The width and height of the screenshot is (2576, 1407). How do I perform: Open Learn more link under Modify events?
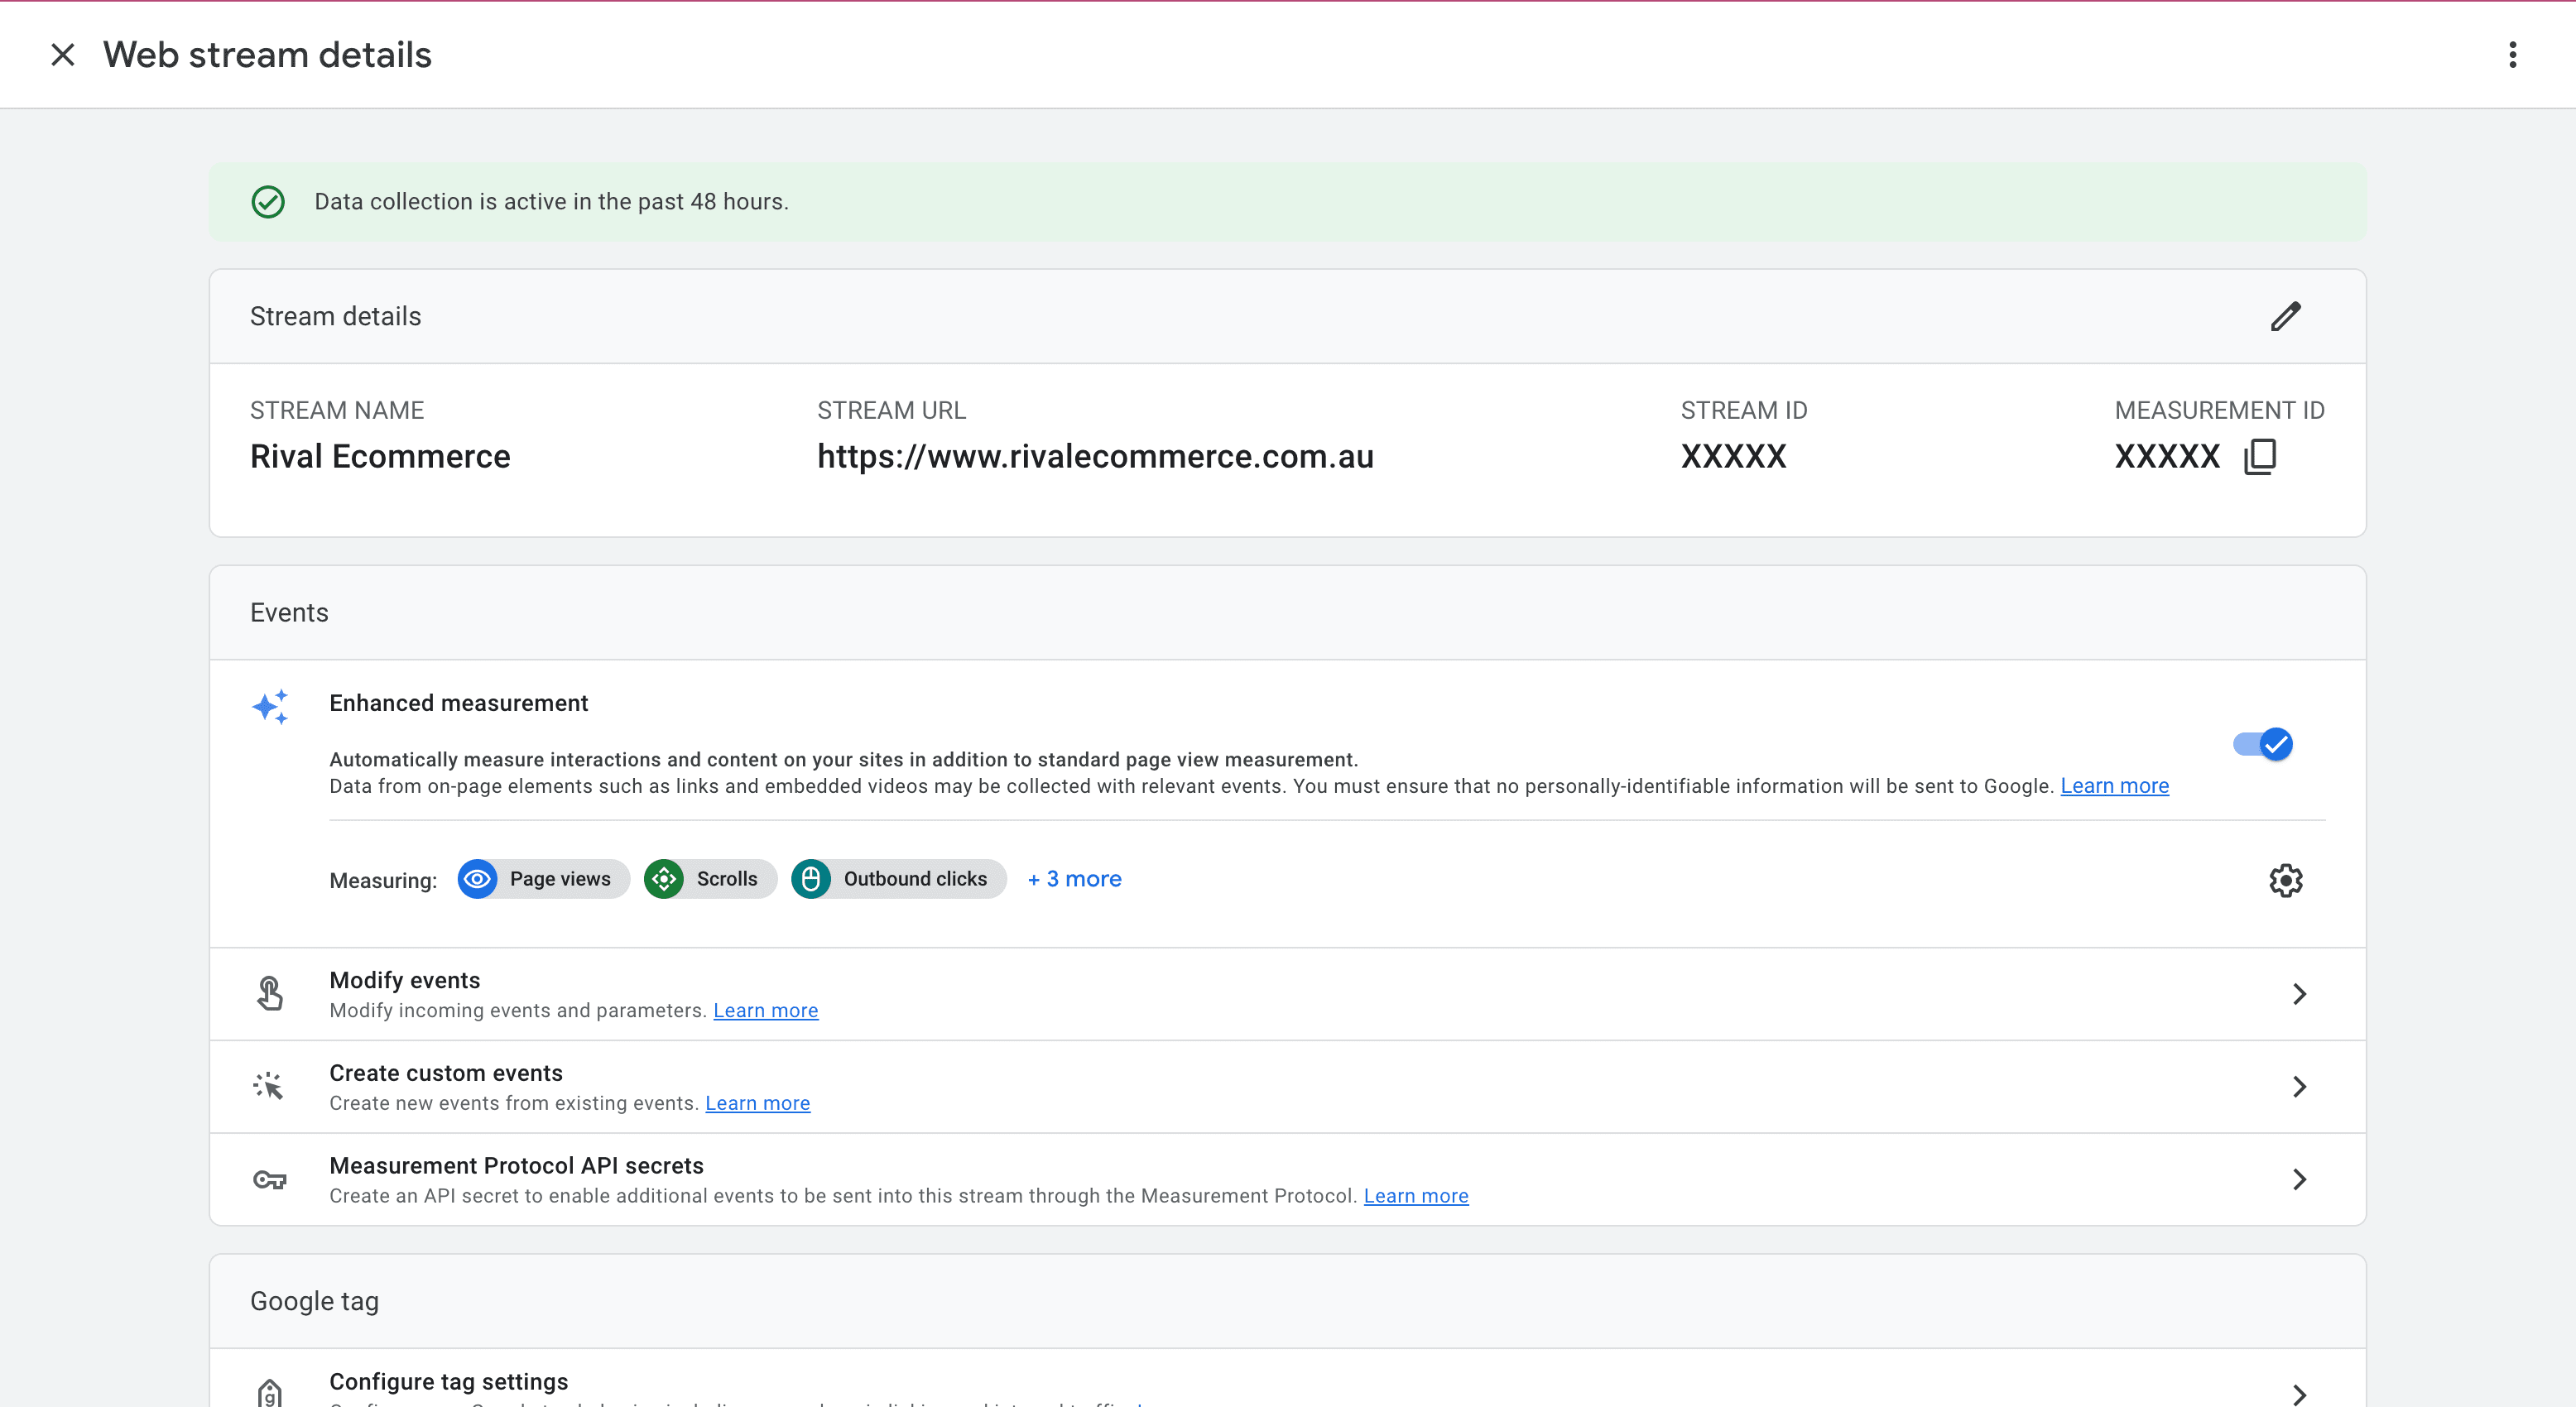point(765,1011)
